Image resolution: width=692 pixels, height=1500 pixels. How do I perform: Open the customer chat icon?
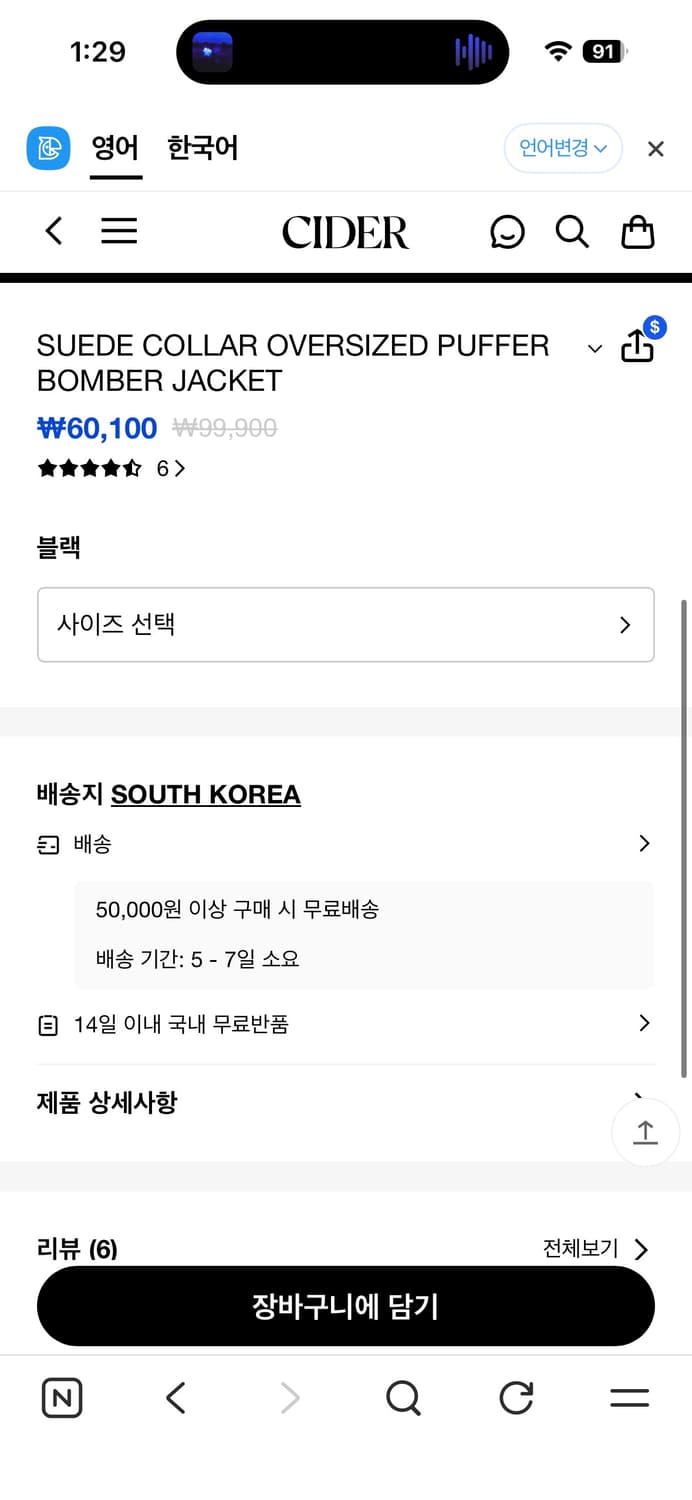click(x=508, y=231)
